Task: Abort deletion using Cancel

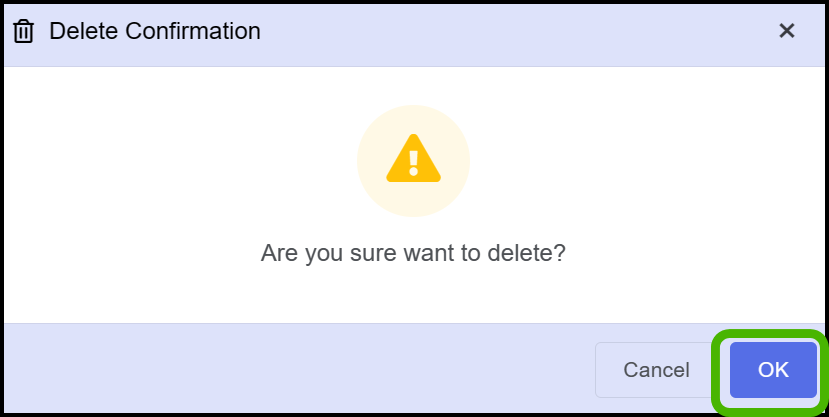Action: 656,370
